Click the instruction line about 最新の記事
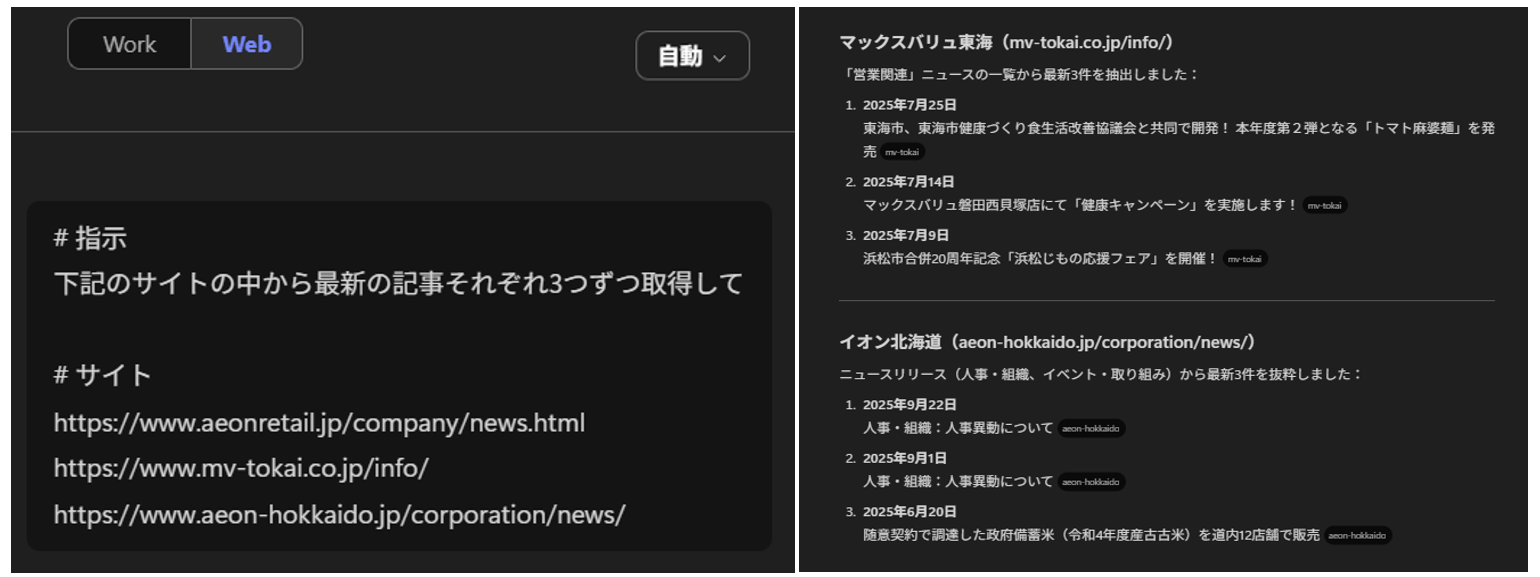Image resolution: width=1540 pixels, height=577 pixels. 398,284
